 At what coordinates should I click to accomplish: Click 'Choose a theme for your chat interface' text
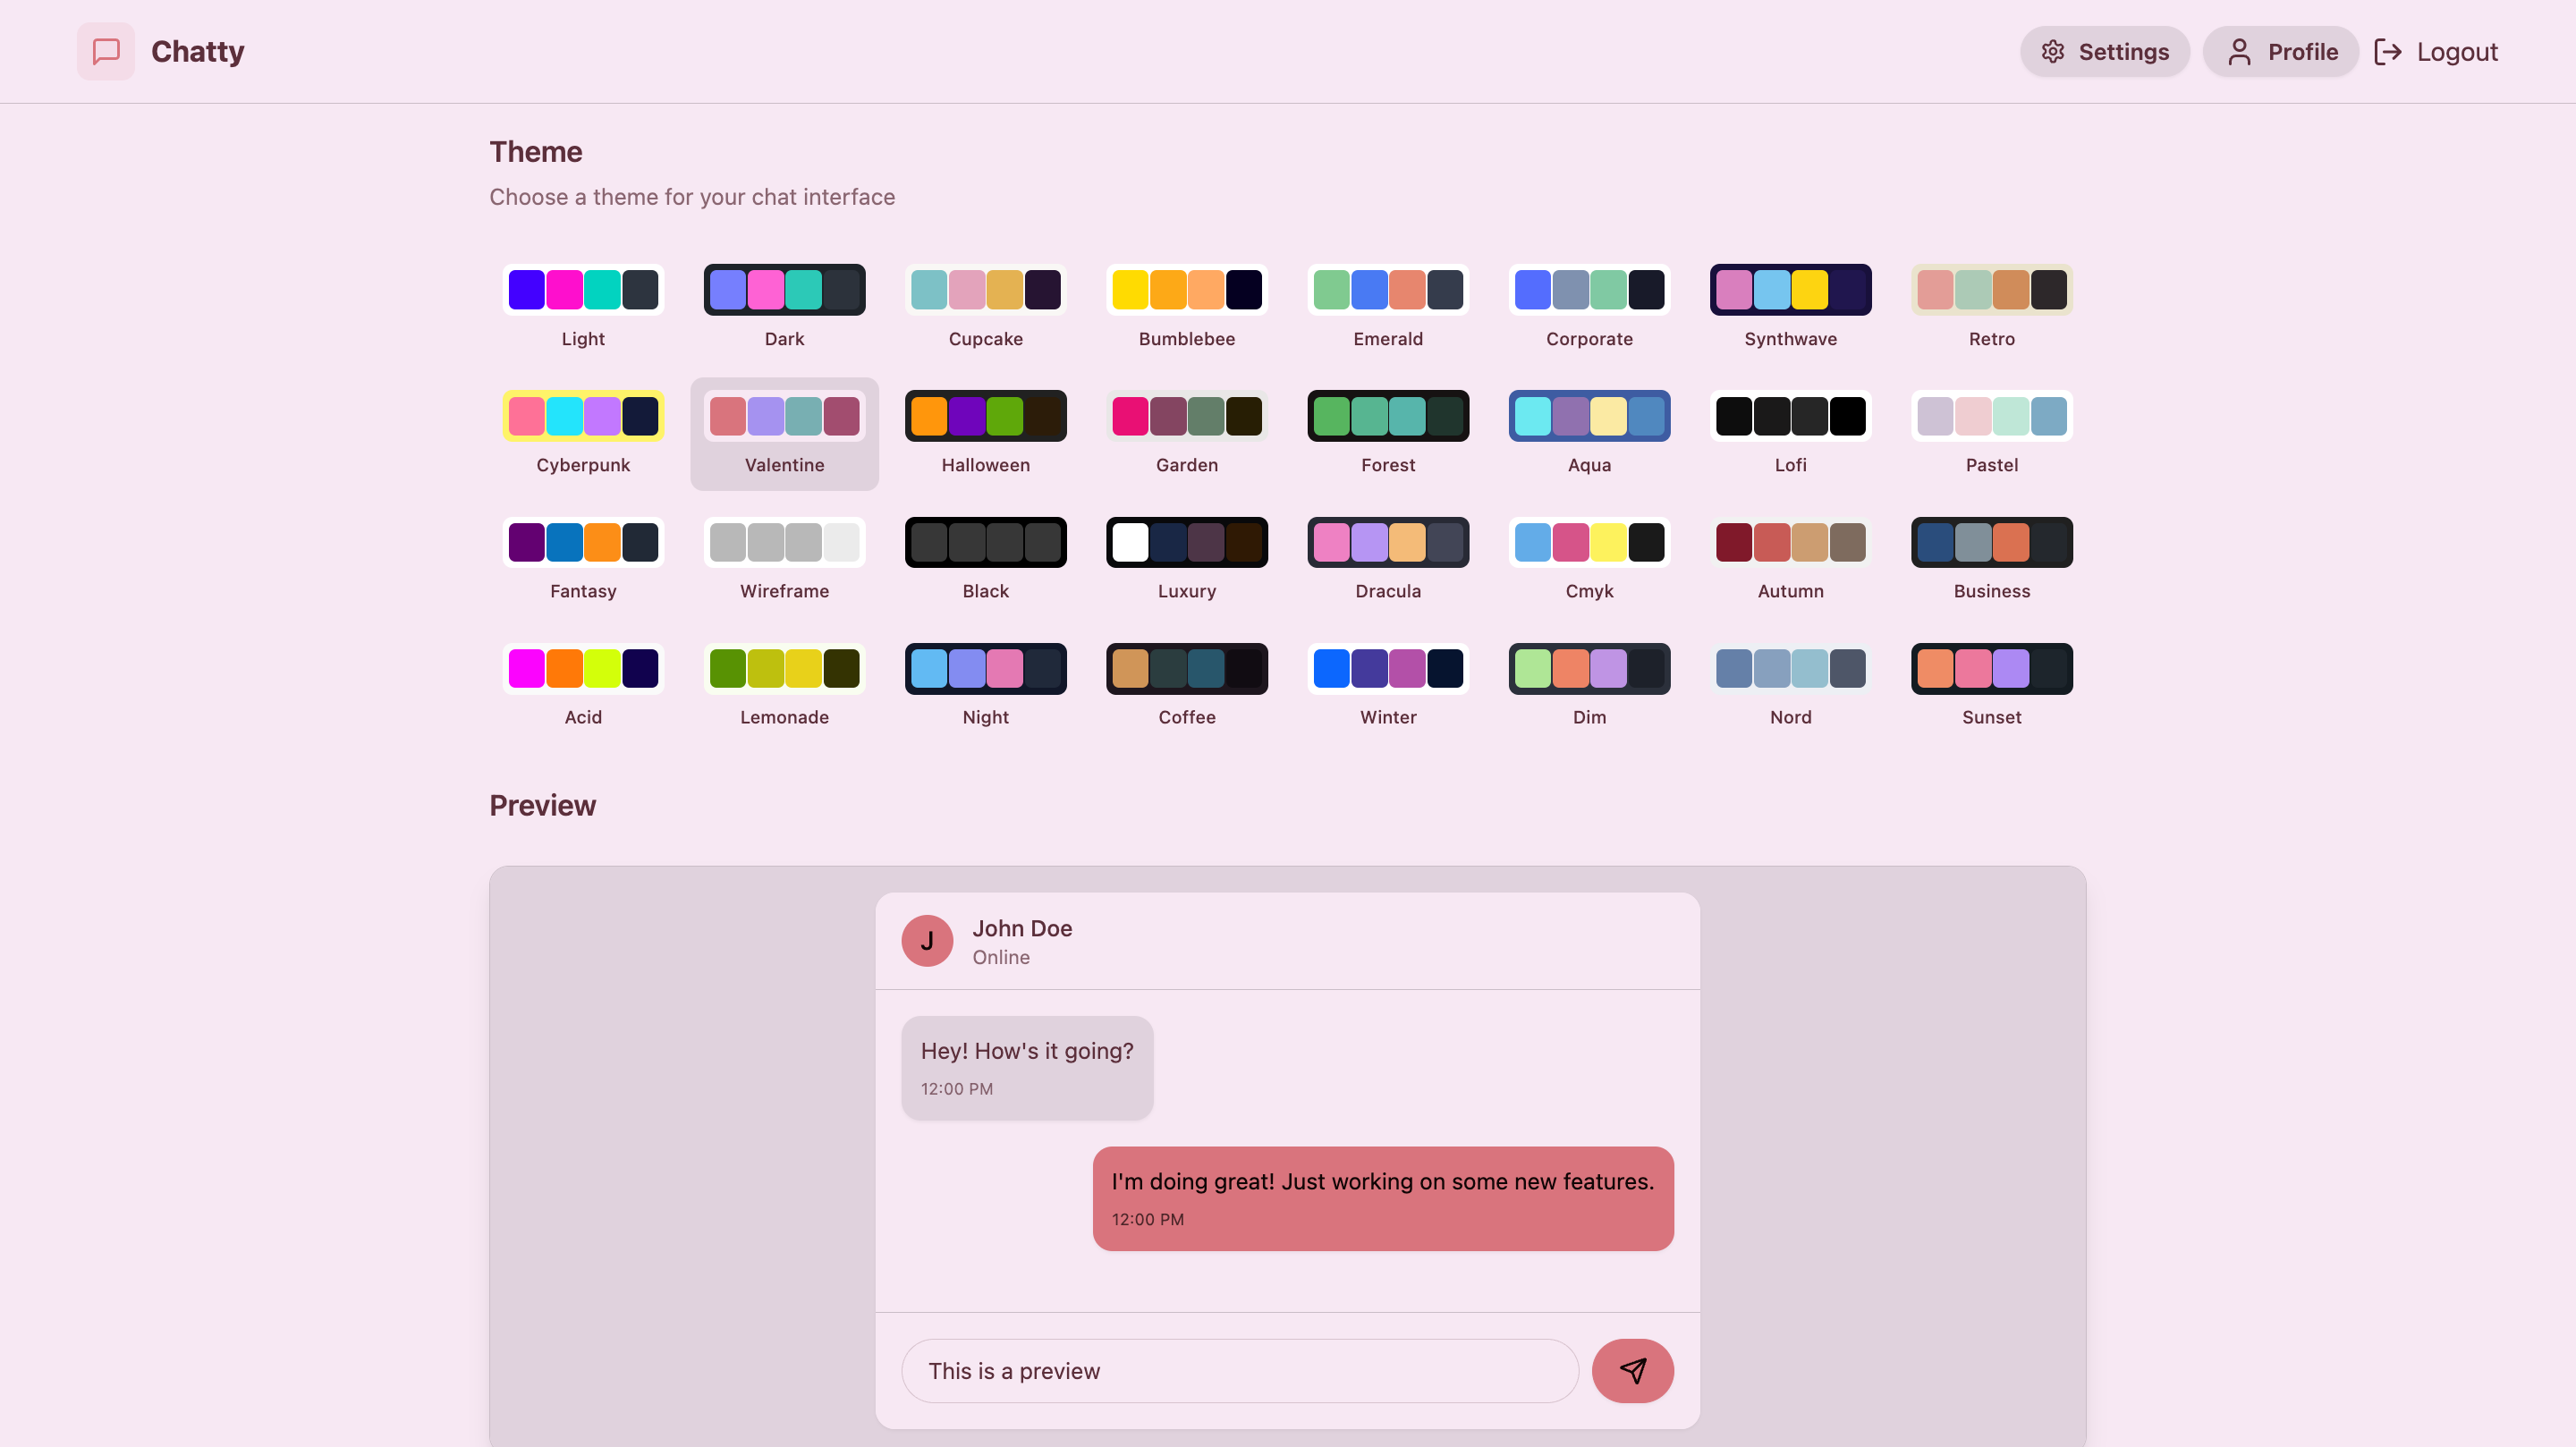click(692, 197)
